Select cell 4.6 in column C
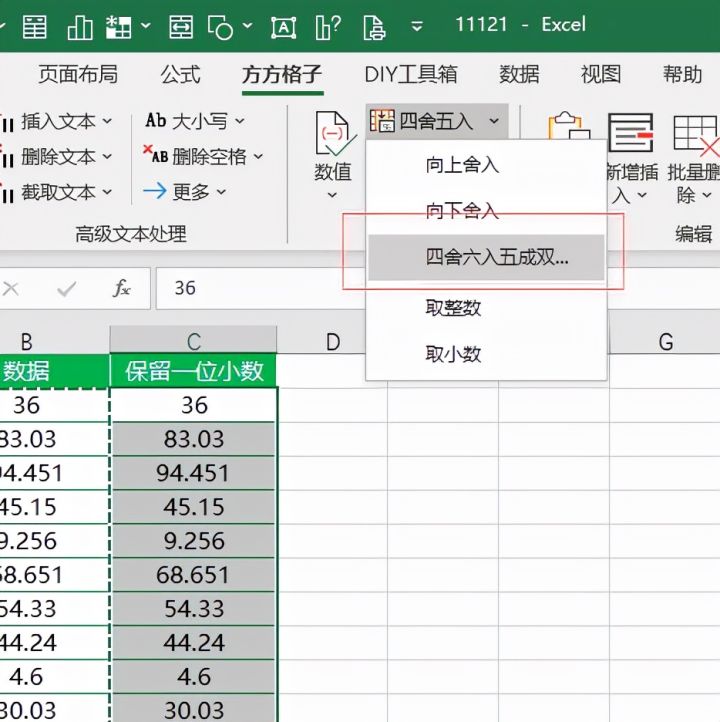Viewport: 720px width, 722px height. point(194,677)
